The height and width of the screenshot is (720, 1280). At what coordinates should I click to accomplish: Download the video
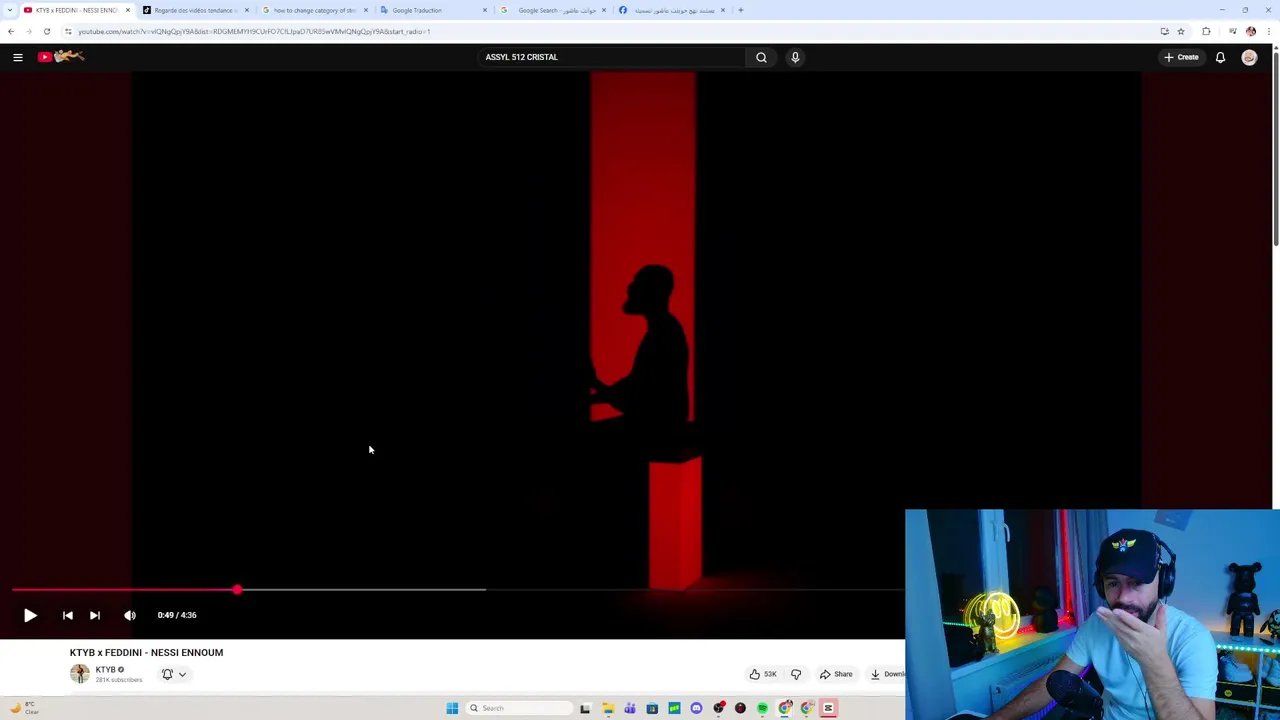(x=888, y=674)
